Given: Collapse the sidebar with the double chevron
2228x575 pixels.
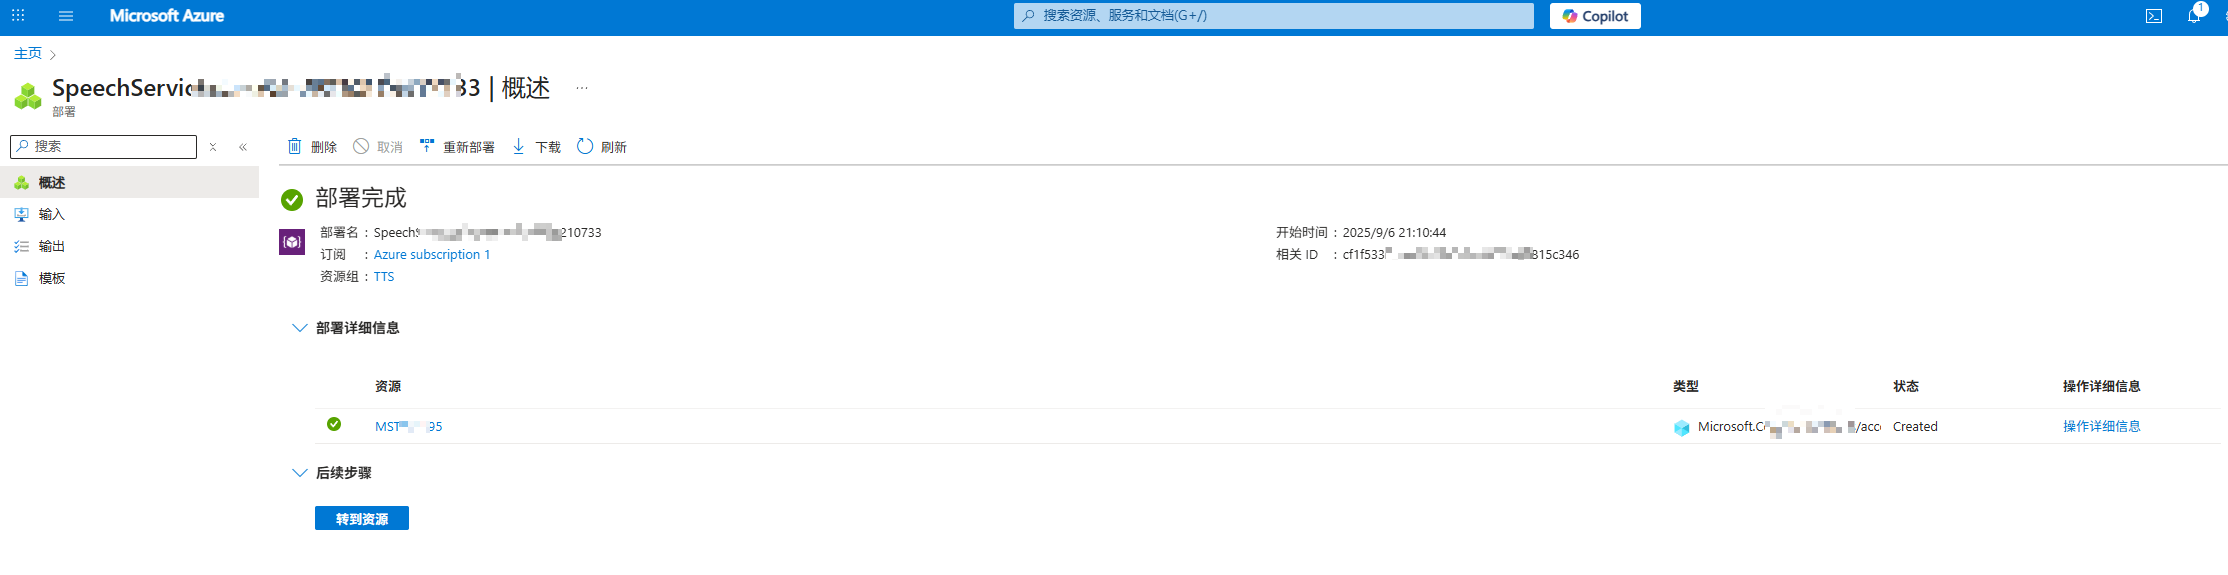Looking at the screenshot, I should pyautogui.click(x=243, y=147).
